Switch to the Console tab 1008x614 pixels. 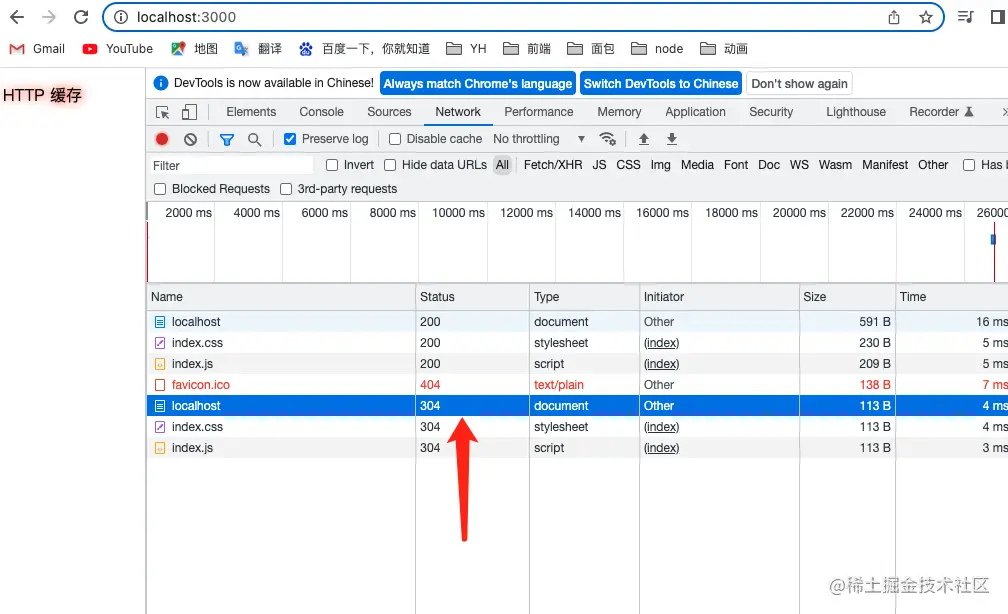coord(321,112)
